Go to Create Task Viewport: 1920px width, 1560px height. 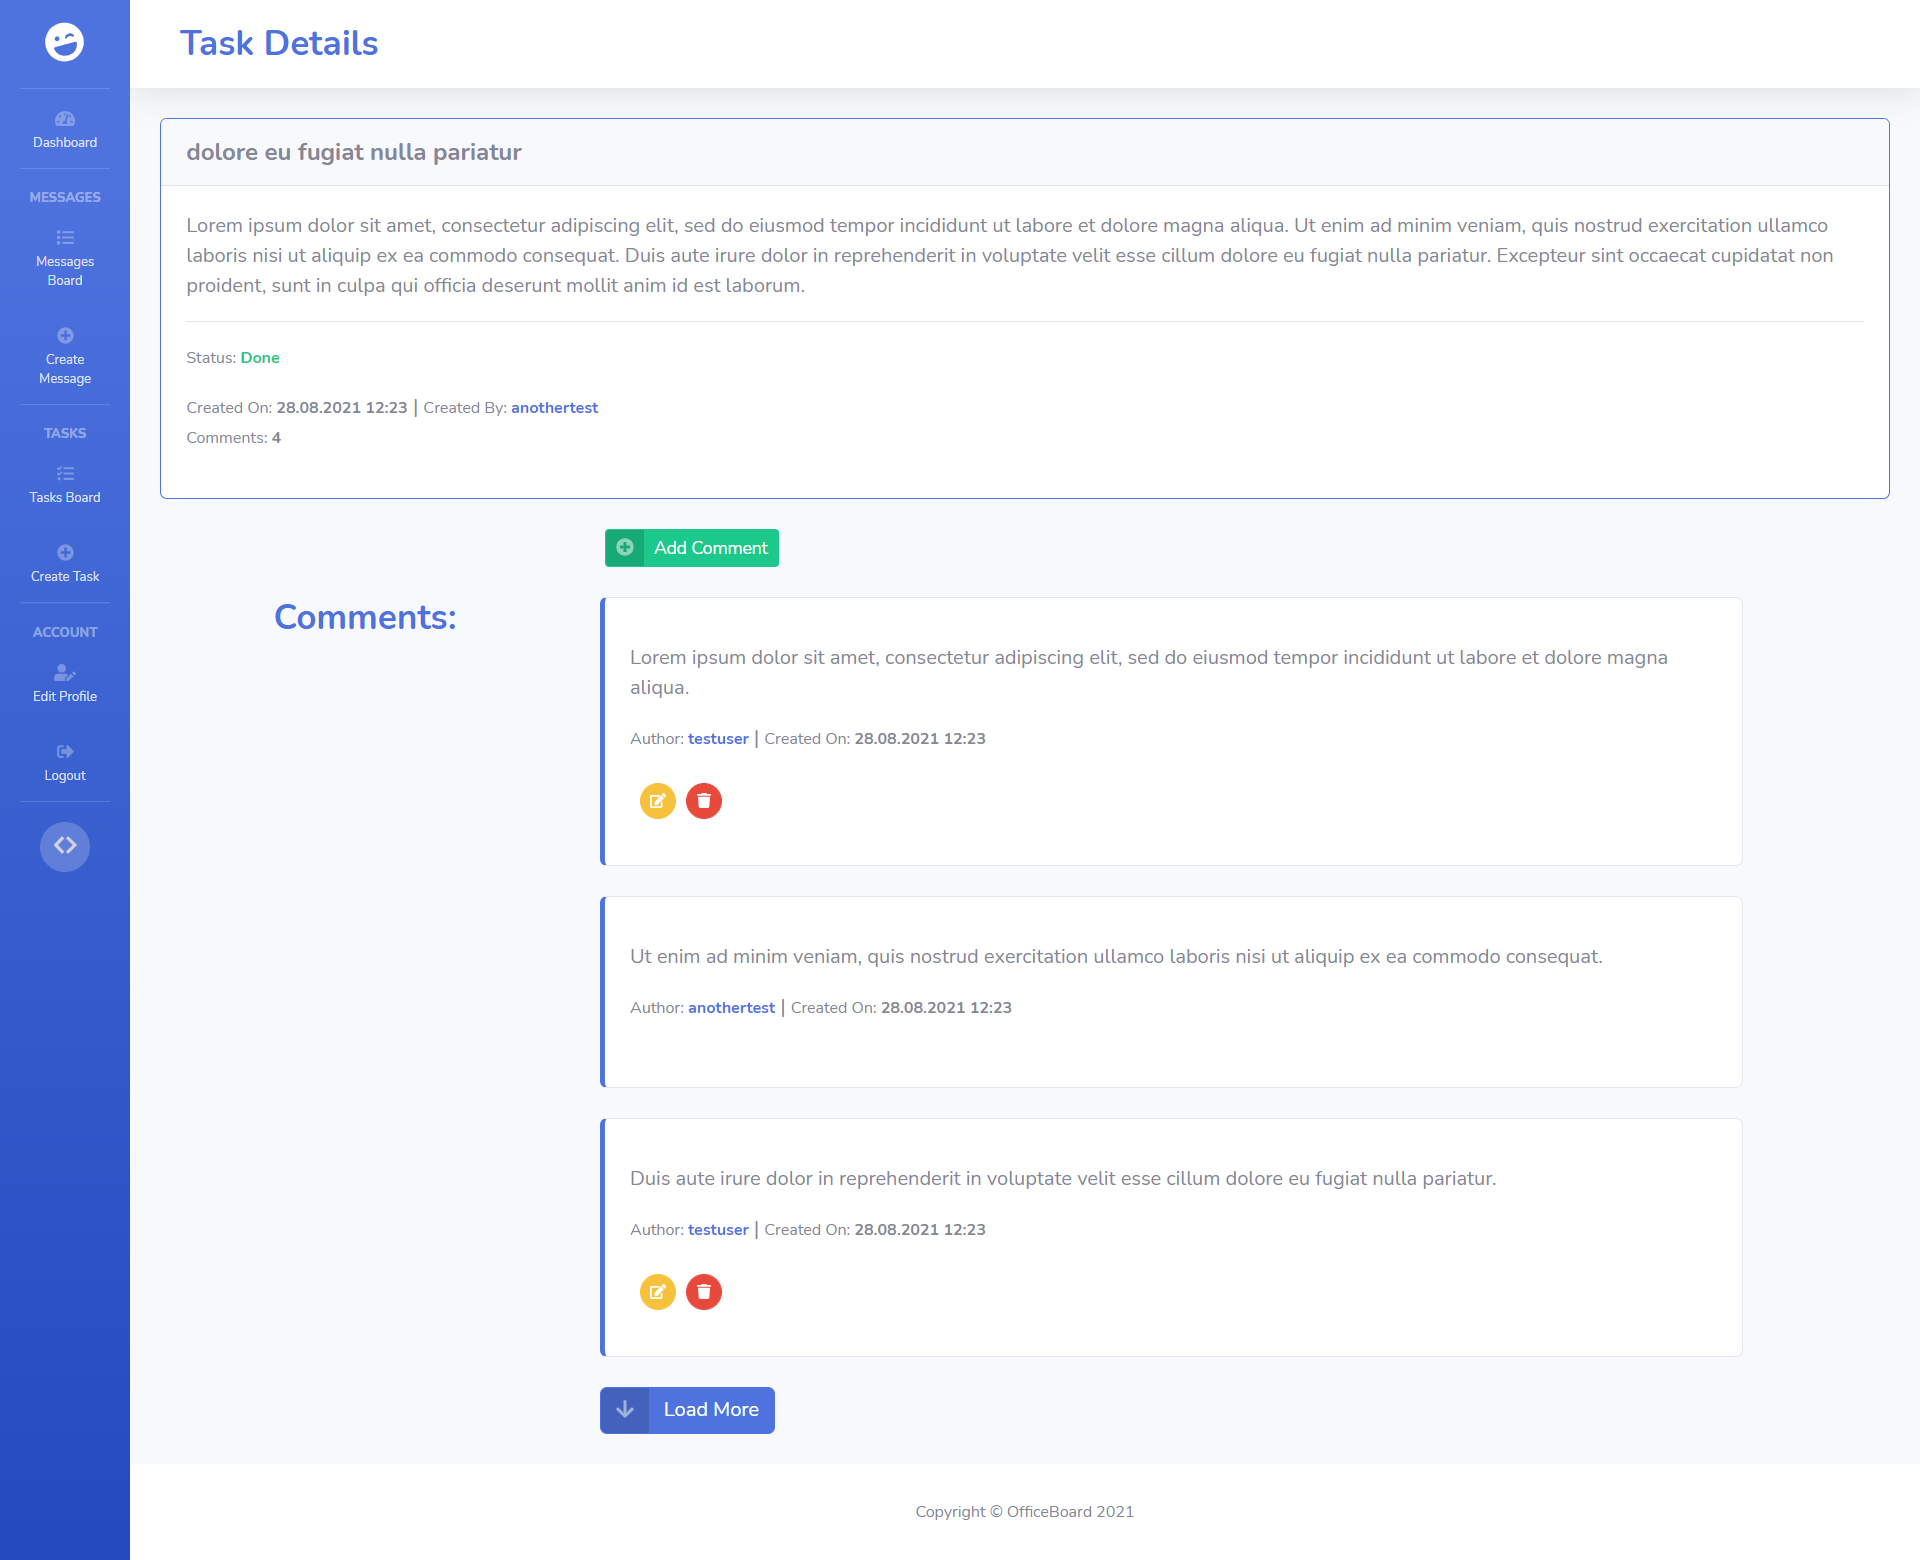coord(65,564)
